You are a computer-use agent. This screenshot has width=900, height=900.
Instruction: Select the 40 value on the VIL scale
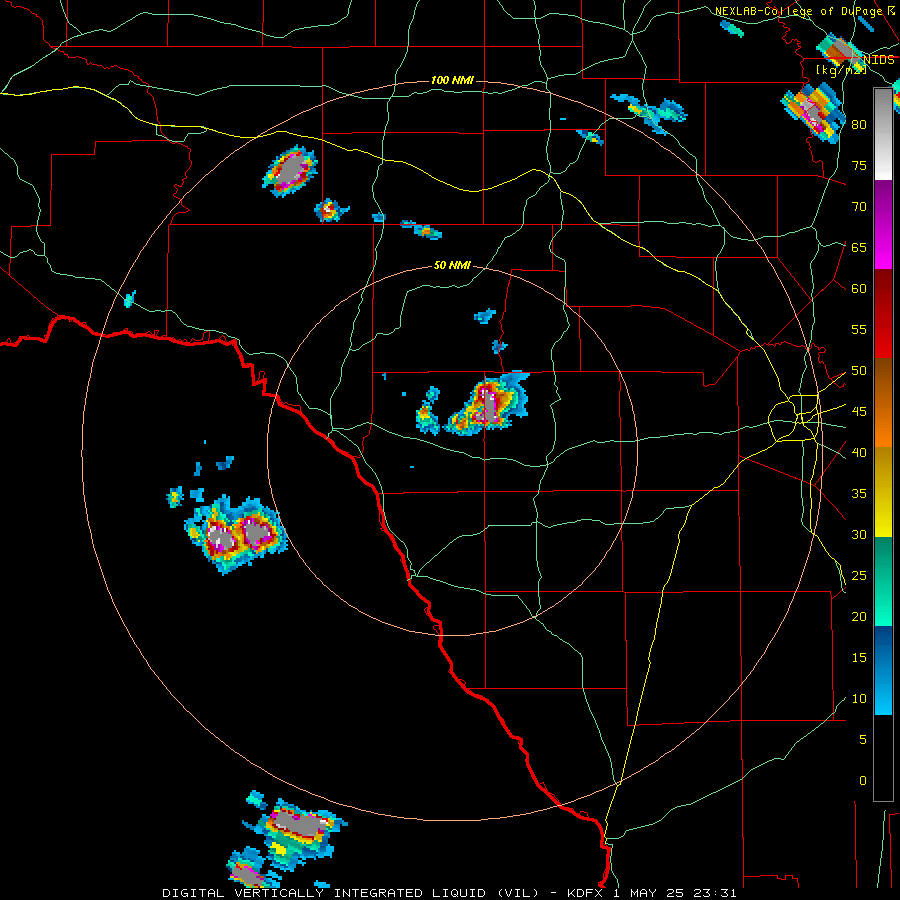[859, 452]
